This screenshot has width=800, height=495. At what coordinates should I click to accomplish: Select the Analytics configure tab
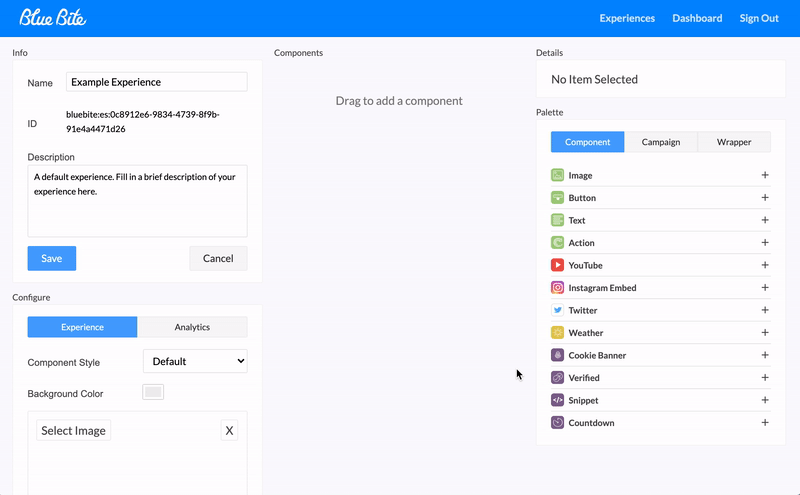point(192,327)
